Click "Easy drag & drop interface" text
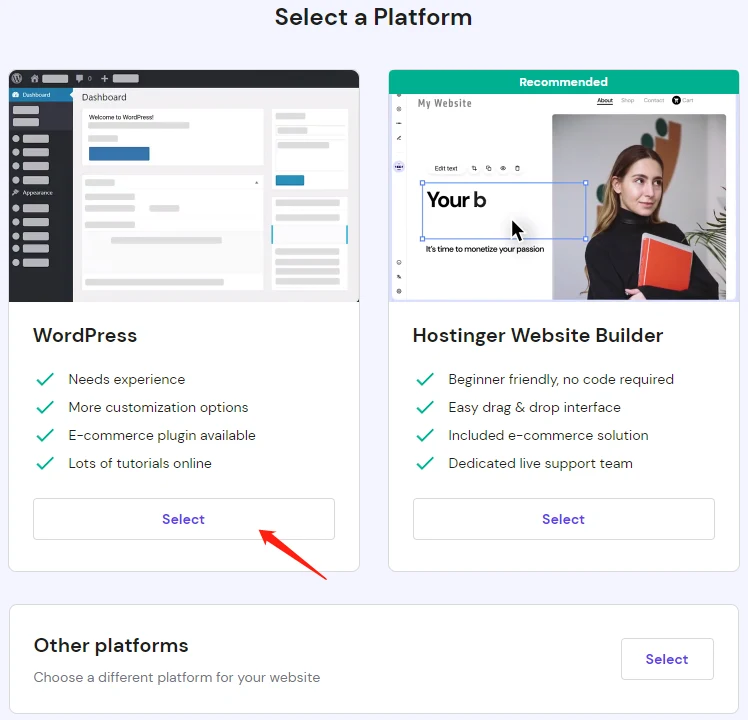 (x=535, y=407)
